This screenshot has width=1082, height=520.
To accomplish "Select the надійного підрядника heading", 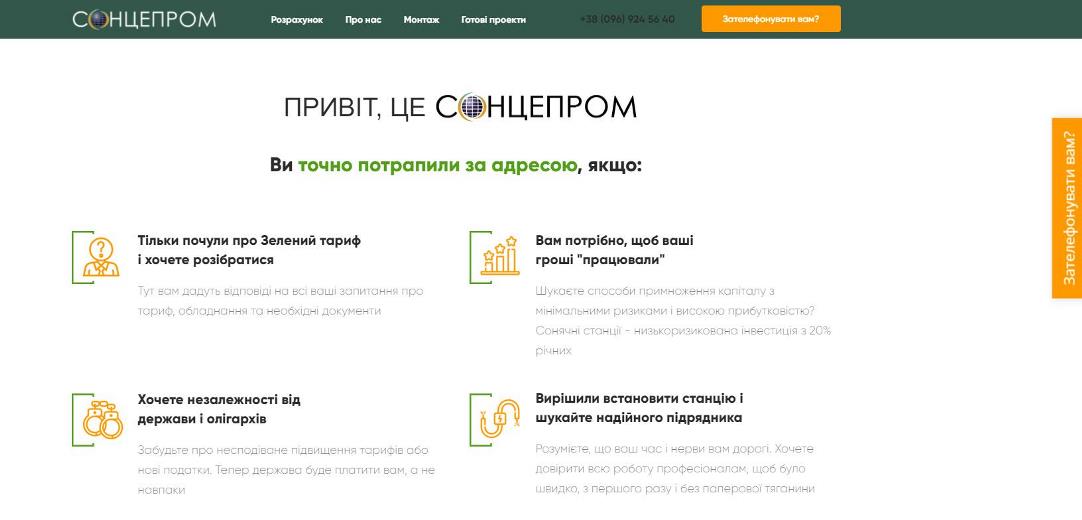I will [x=639, y=408].
